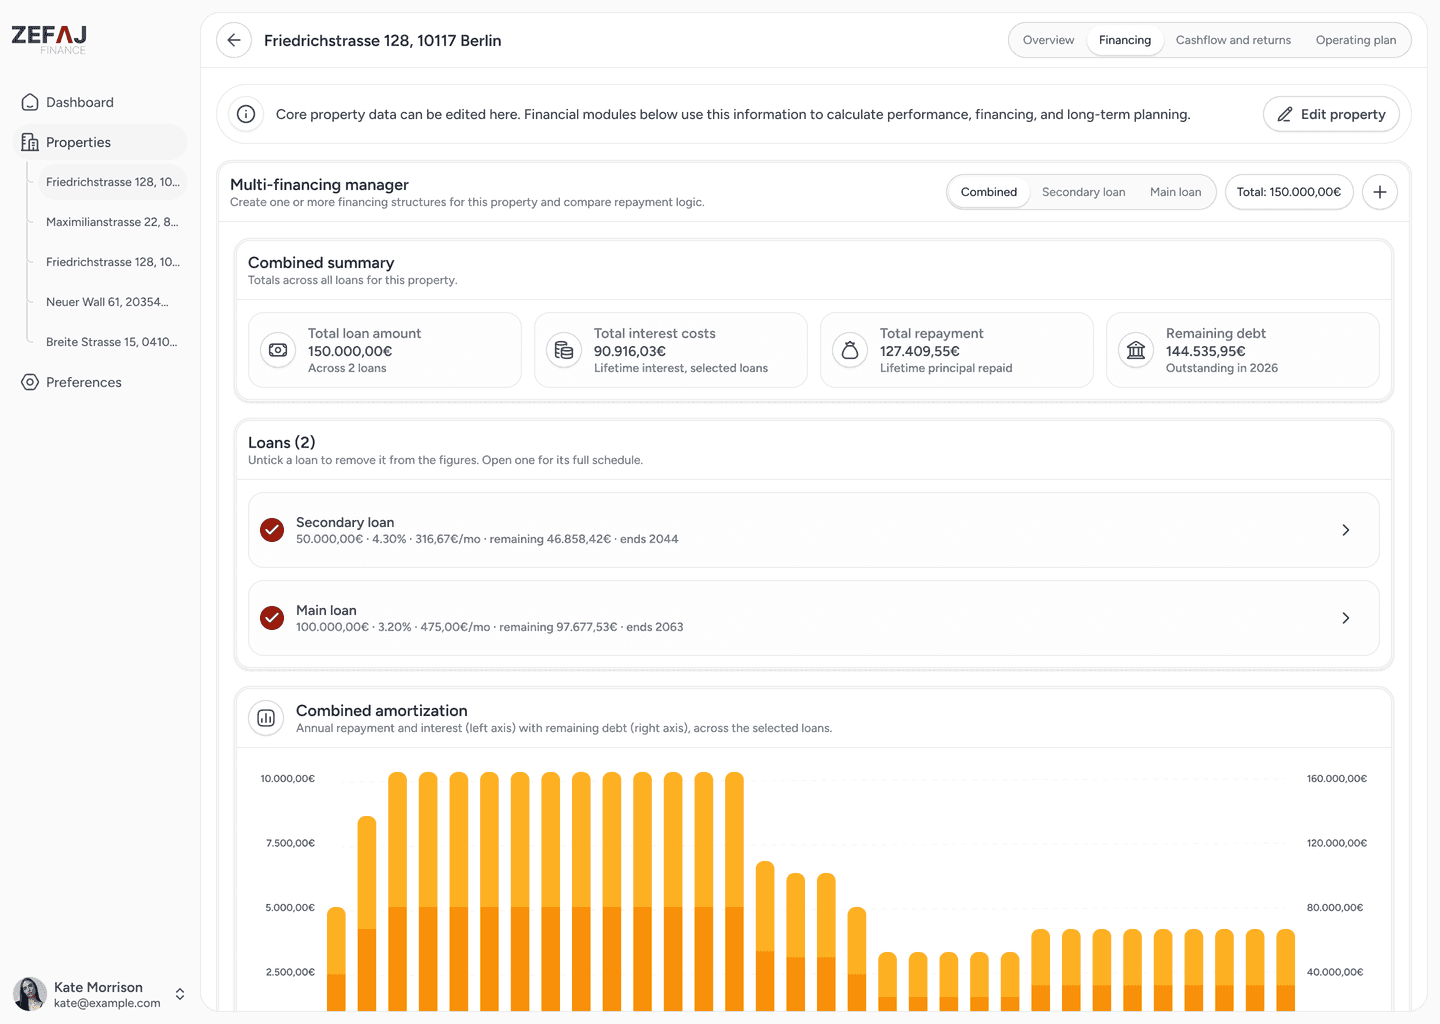Untick the Secondary loan checkbox
1440x1024 pixels.
[x=272, y=530]
